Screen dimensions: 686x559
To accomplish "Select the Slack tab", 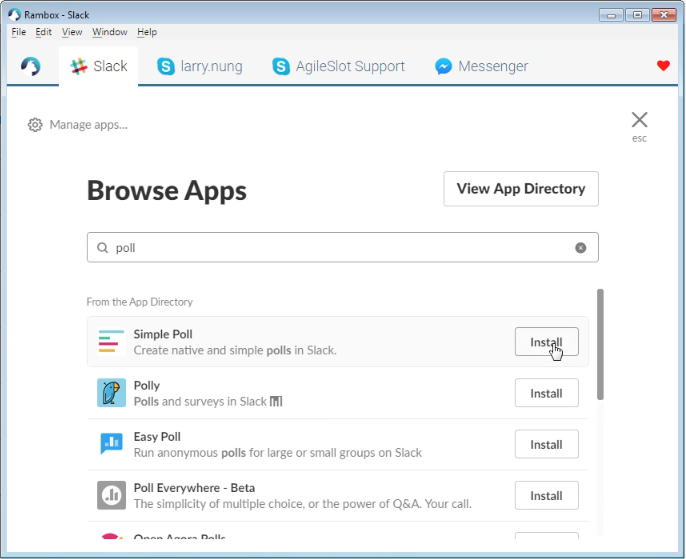I will click(x=98, y=66).
